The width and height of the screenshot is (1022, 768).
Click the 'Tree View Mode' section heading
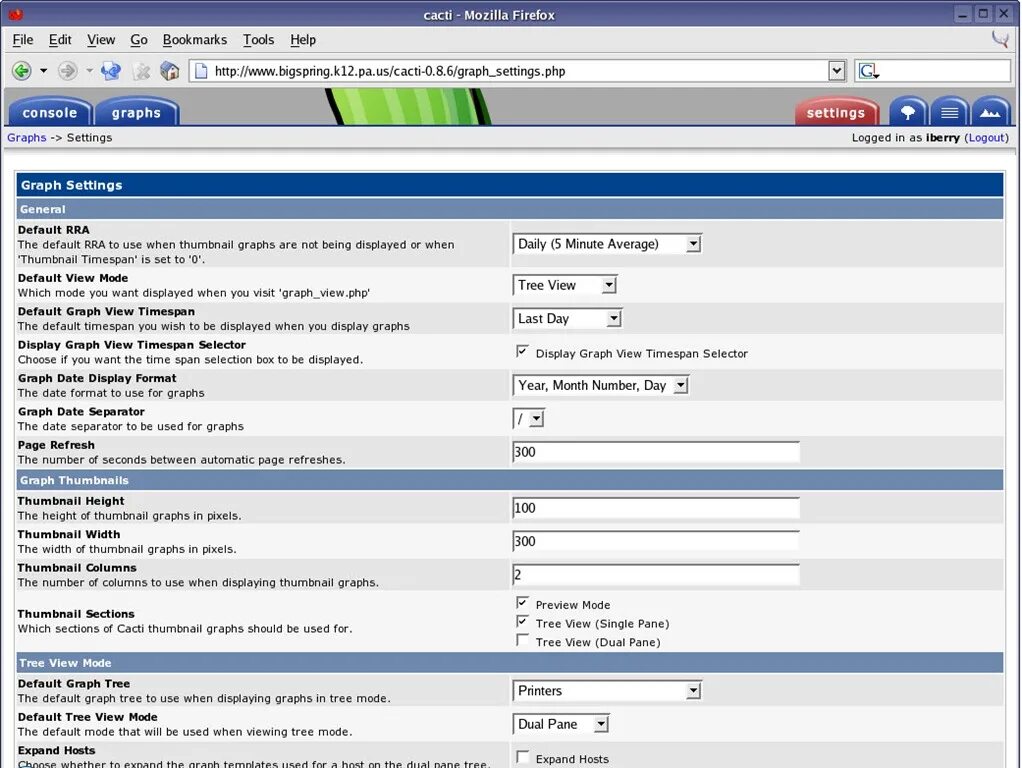click(x=65, y=663)
